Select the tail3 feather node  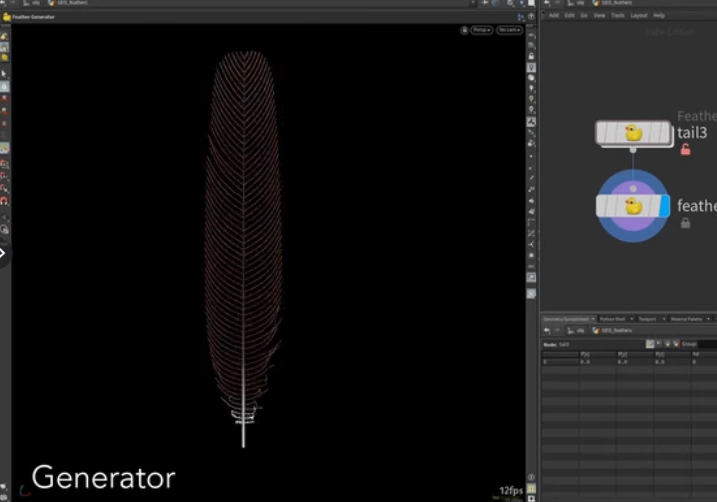tap(633, 134)
